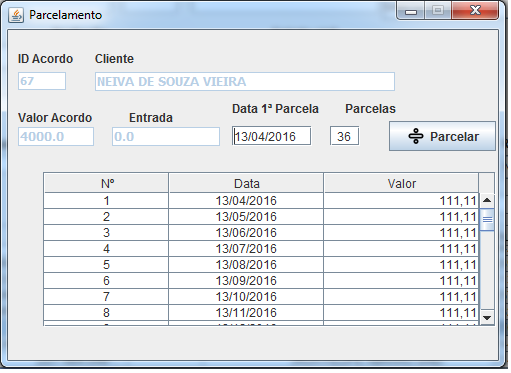
Task: Click the Nº column header
Action: point(107,184)
